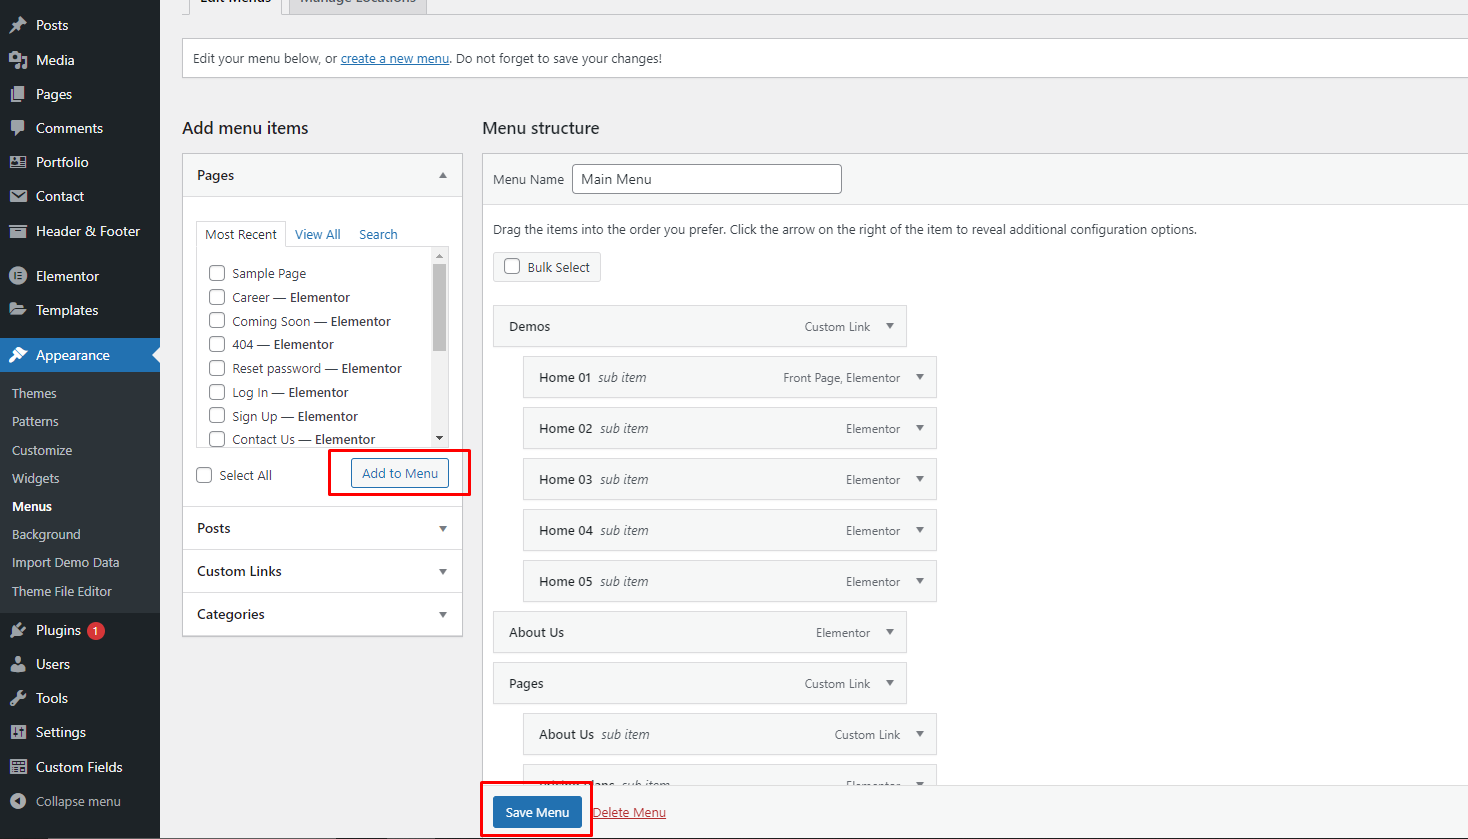1468x839 pixels.
Task: Expand the Custom Links accordion section
Action: click(x=322, y=571)
